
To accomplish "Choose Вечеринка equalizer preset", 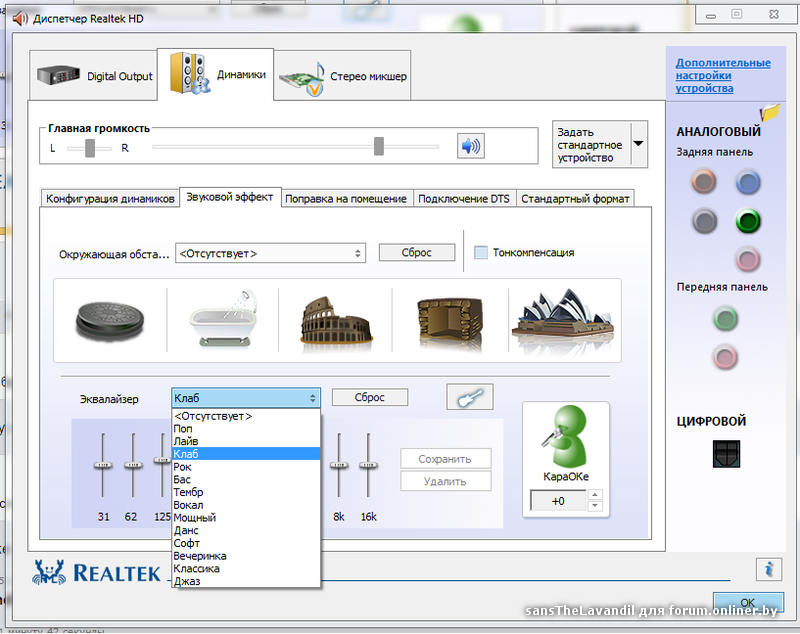I will pos(246,556).
